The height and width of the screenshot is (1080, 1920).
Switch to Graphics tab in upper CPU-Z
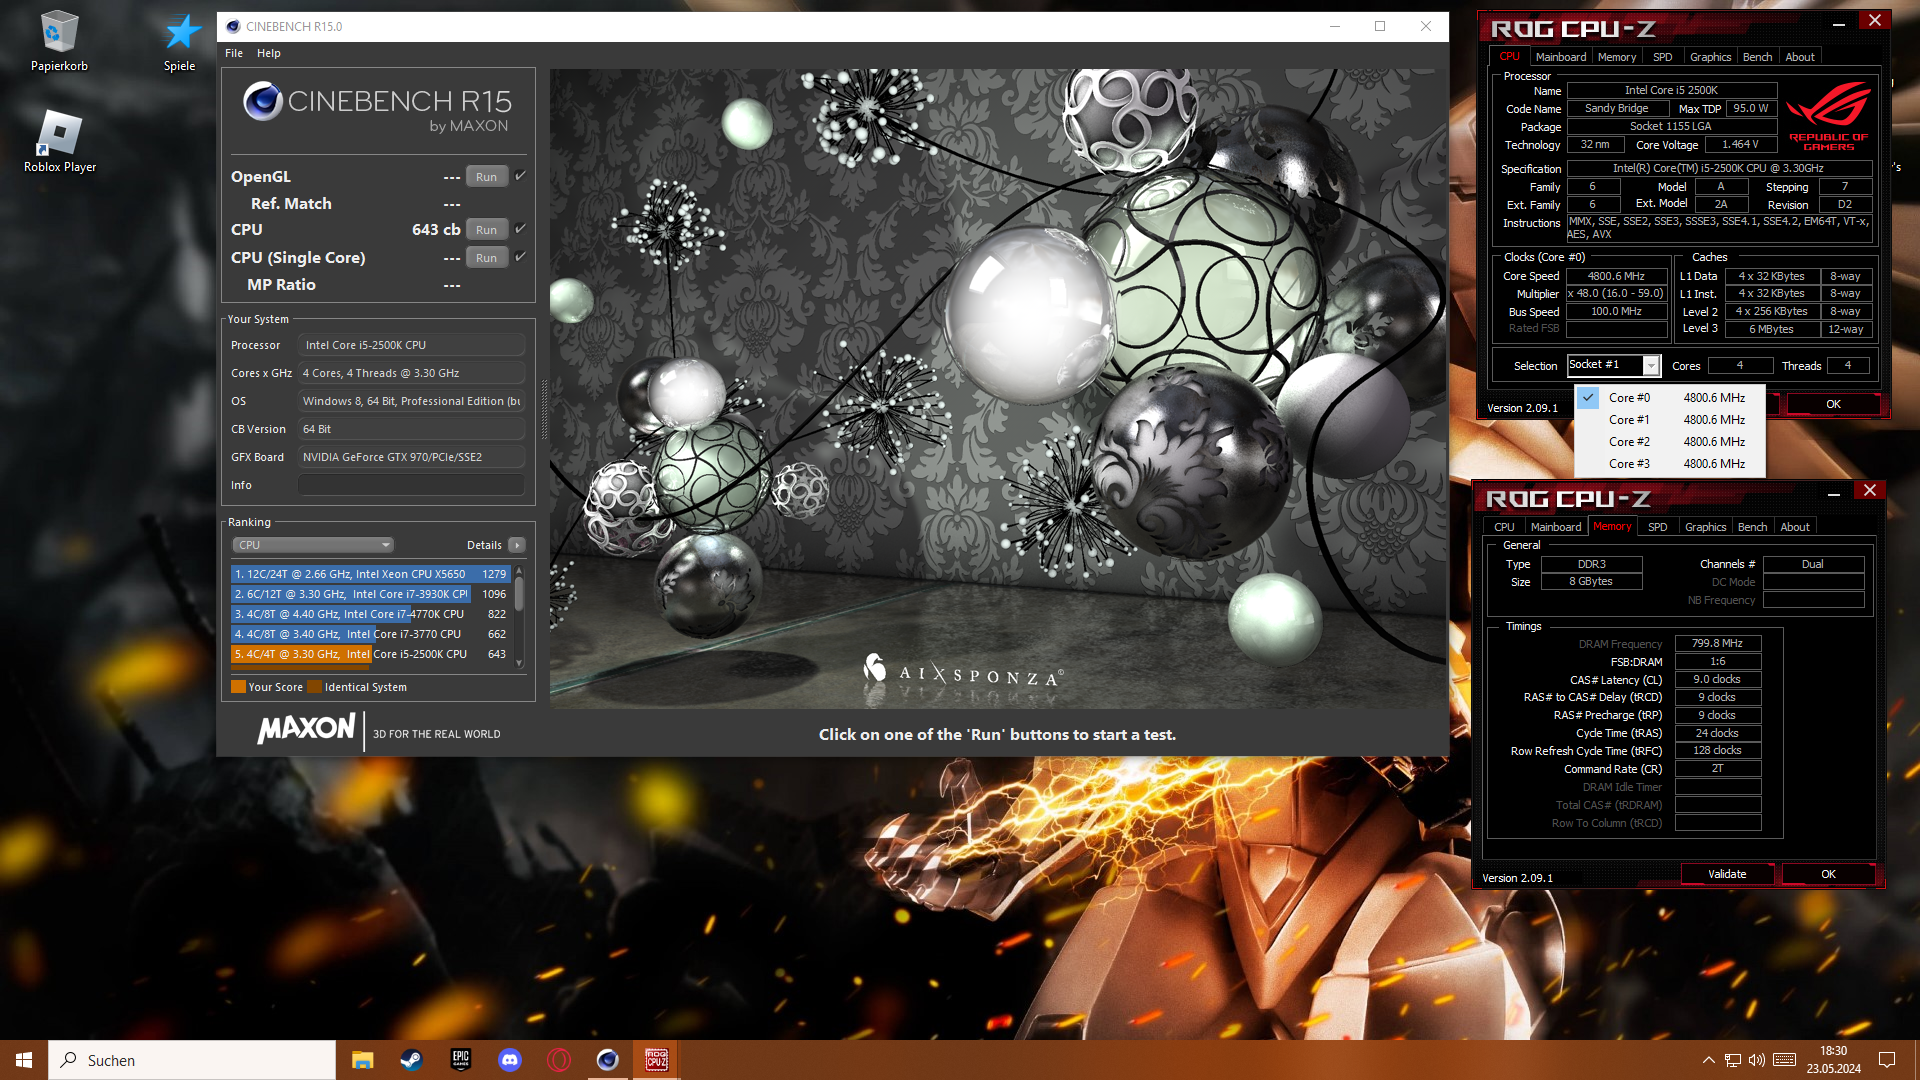point(1710,57)
